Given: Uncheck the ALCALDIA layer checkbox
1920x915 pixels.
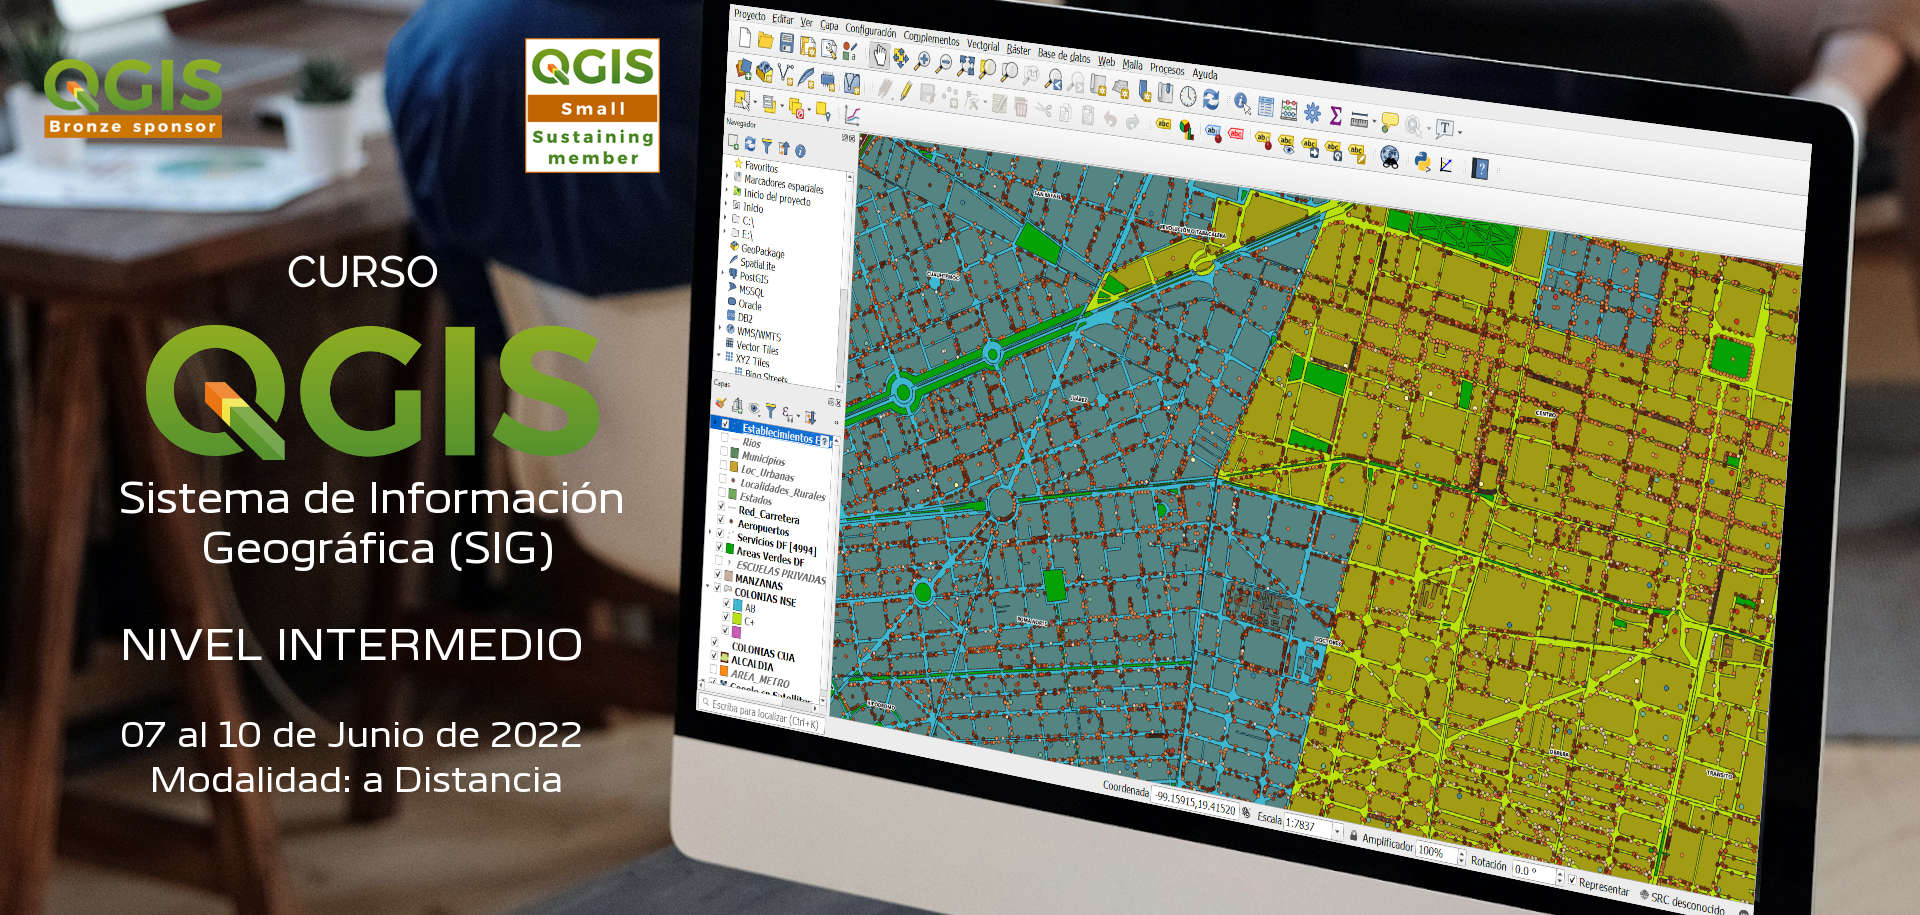Looking at the screenshot, I should point(714,656).
